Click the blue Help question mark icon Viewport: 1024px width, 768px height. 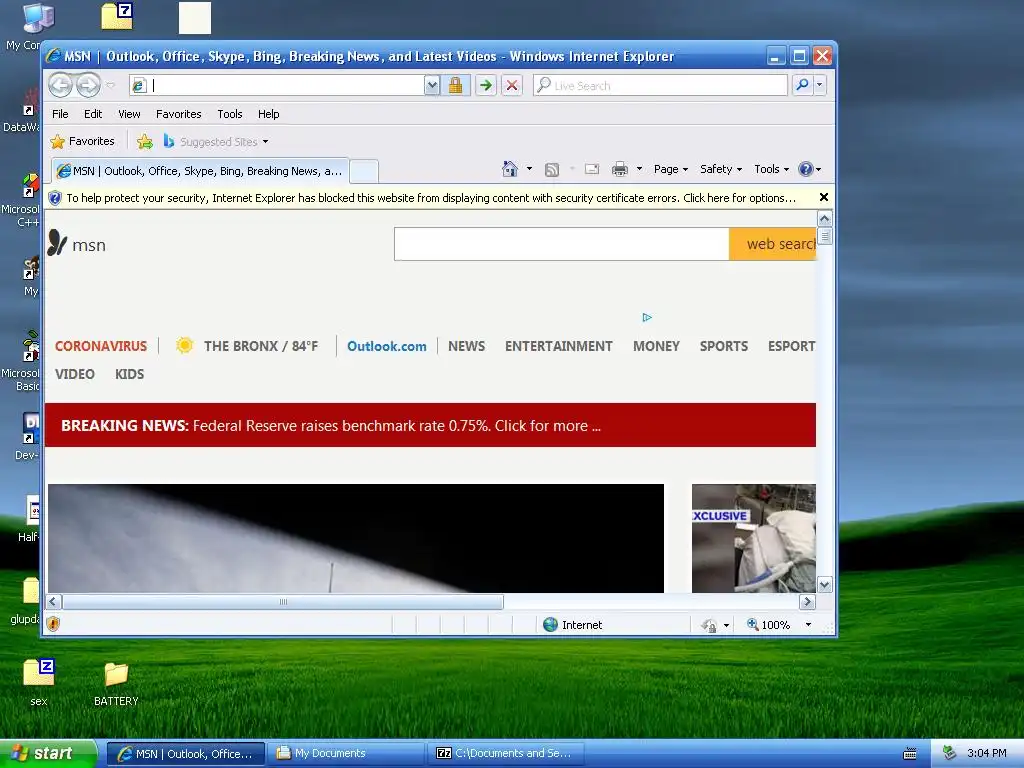pyautogui.click(x=806, y=169)
